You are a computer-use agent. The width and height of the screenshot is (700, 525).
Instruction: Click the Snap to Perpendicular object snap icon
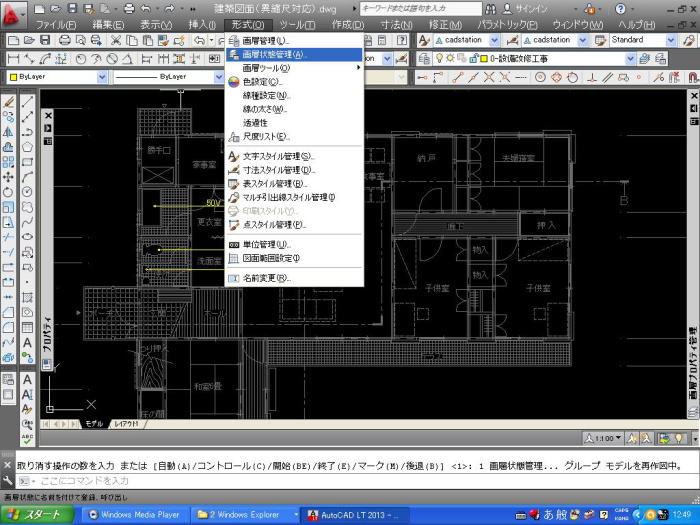tap(592, 77)
